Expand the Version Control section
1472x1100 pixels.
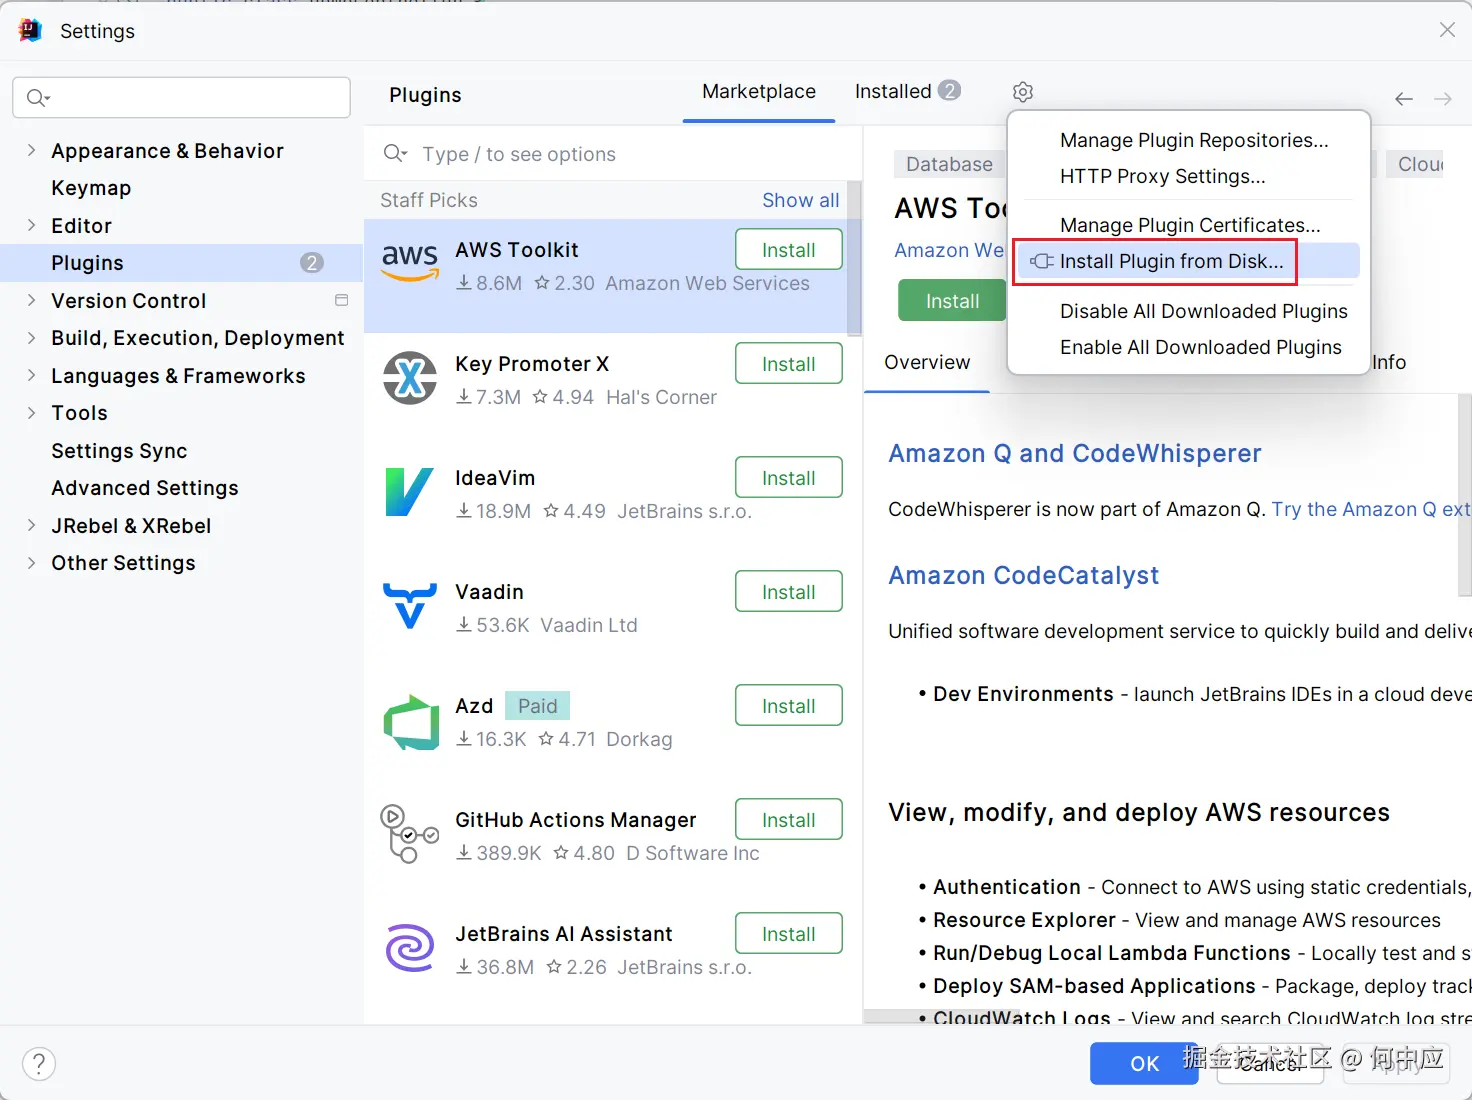[31, 301]
